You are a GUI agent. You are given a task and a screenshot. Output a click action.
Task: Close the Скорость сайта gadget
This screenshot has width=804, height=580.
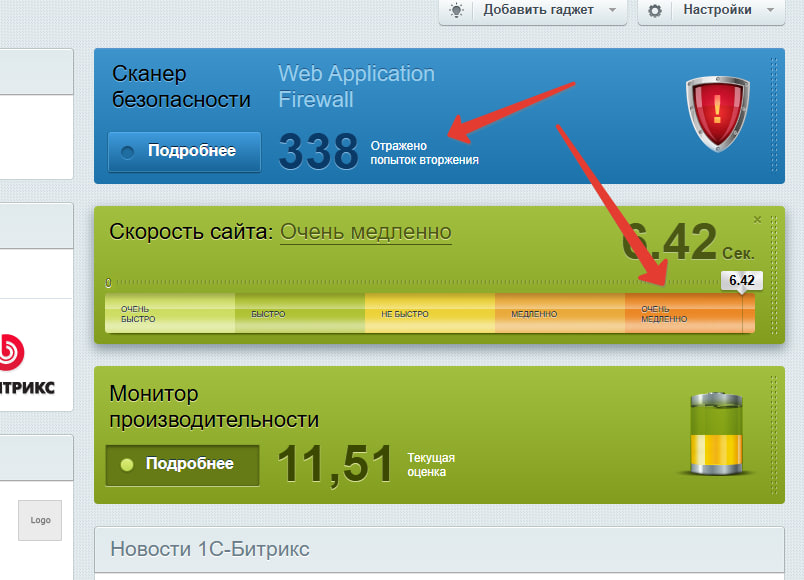tap(757, 219)
